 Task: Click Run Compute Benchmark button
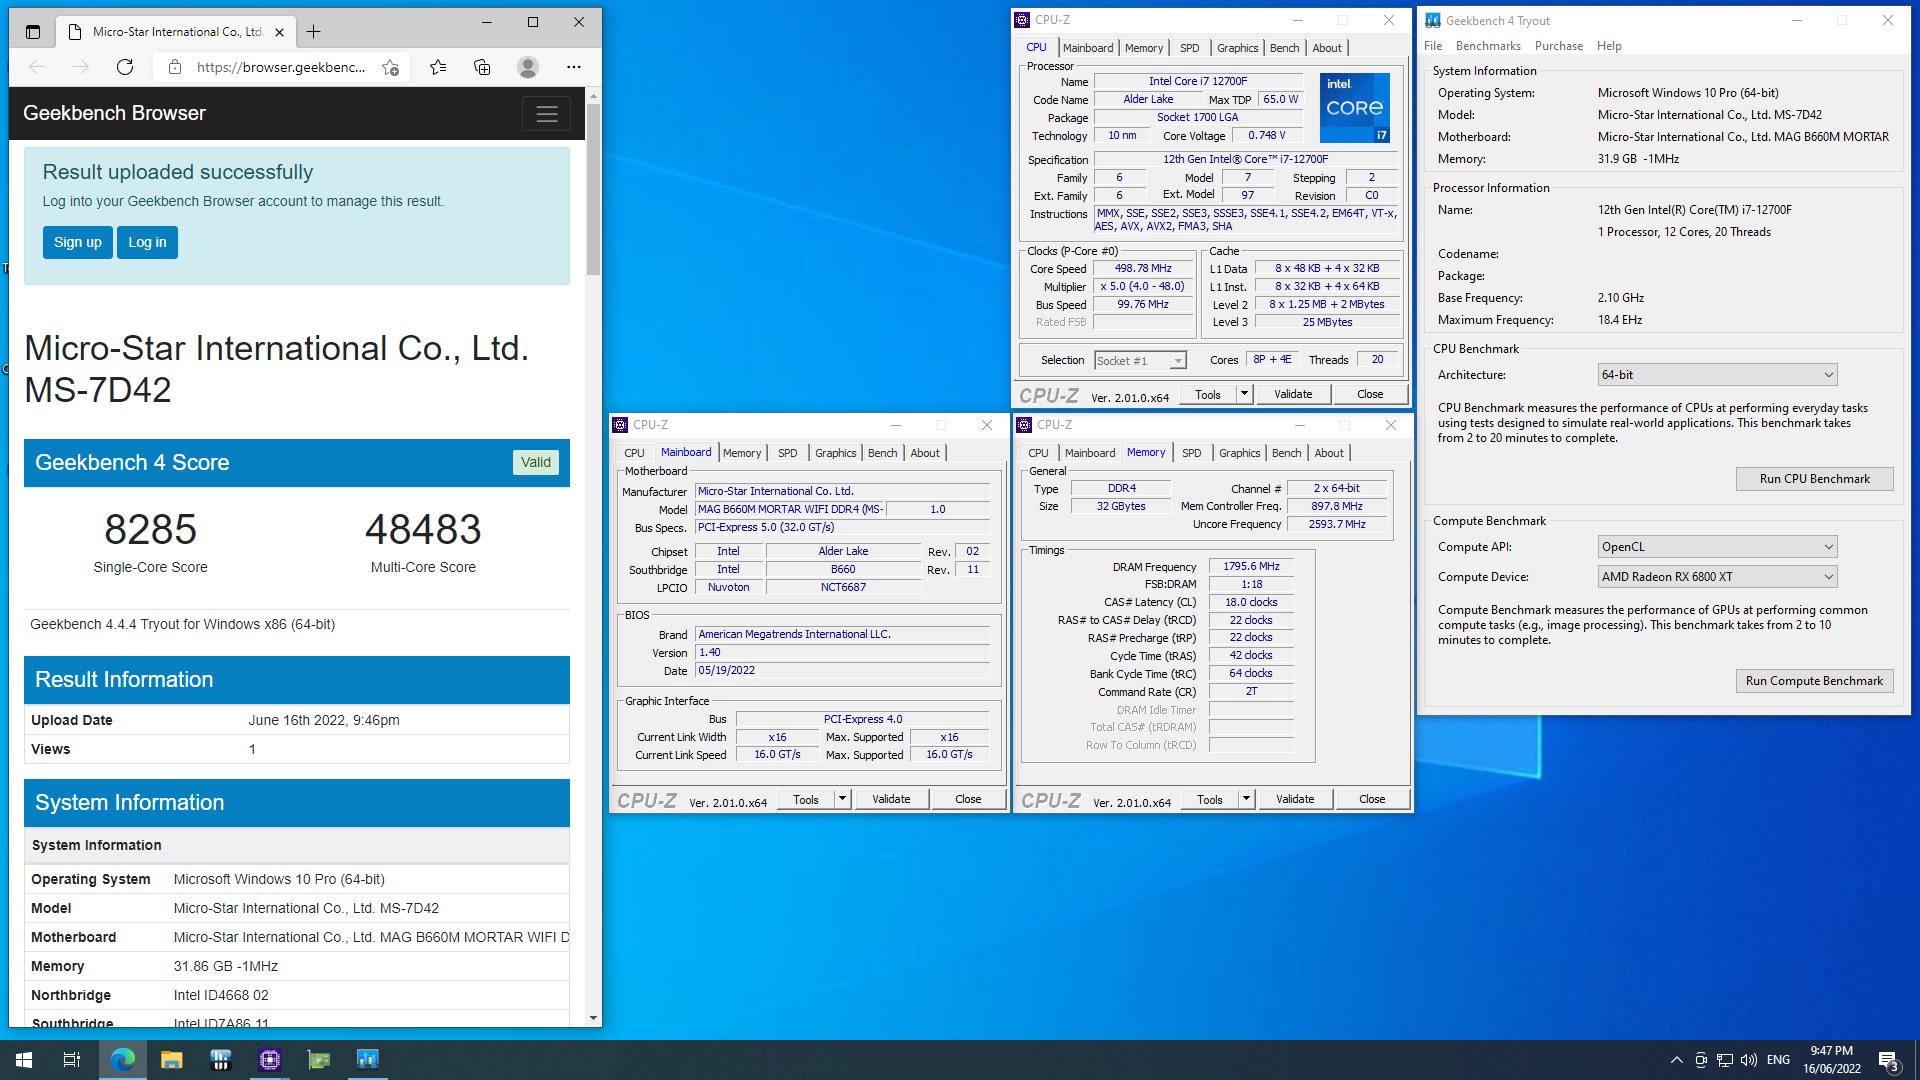(1814, 681)
